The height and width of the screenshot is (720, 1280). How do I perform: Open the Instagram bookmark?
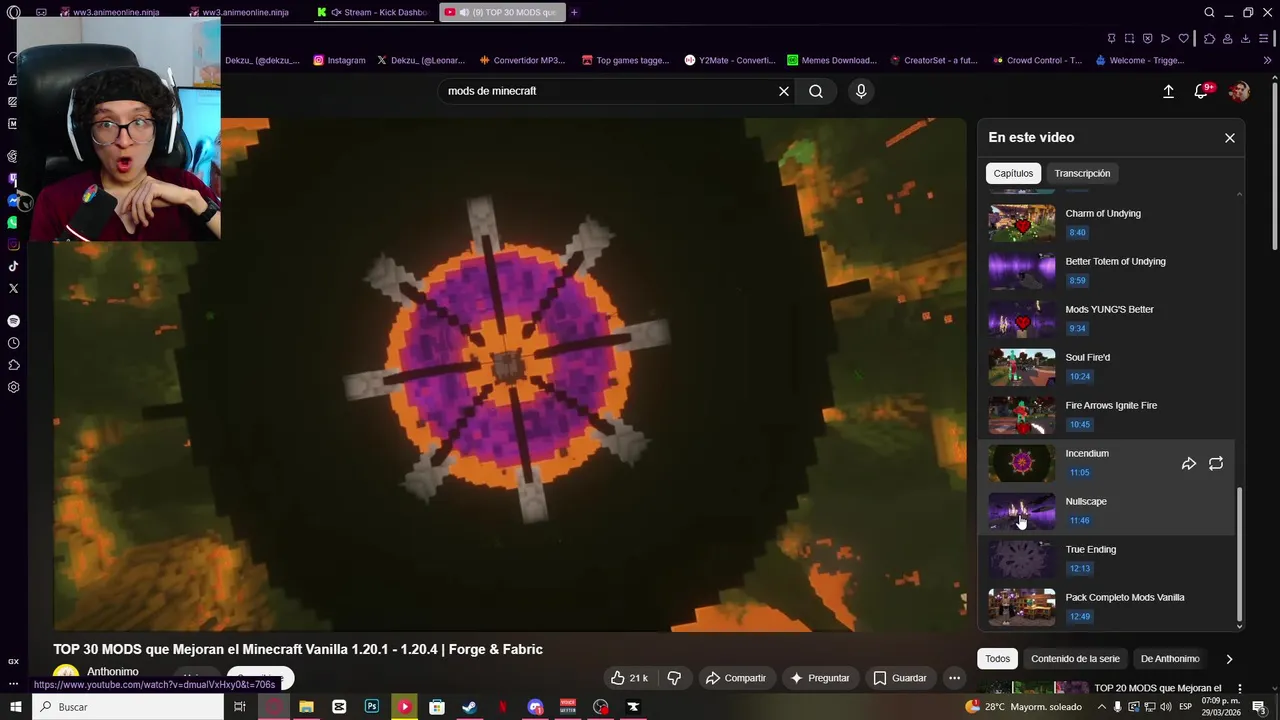click(x=339, y=60)
